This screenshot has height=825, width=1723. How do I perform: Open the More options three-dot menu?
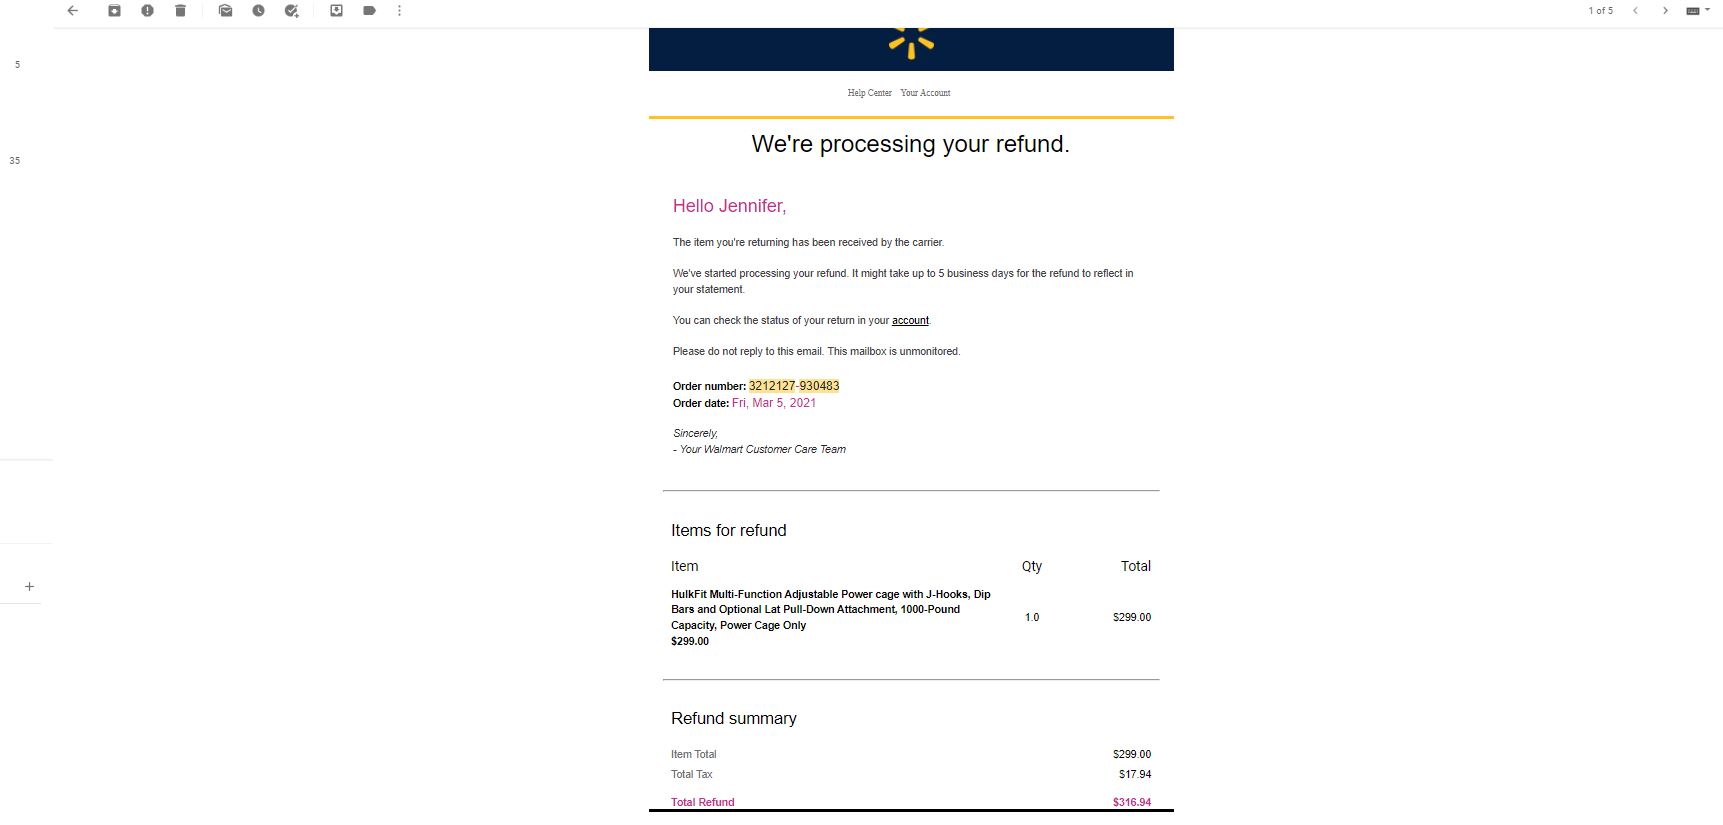coord(399,11)
